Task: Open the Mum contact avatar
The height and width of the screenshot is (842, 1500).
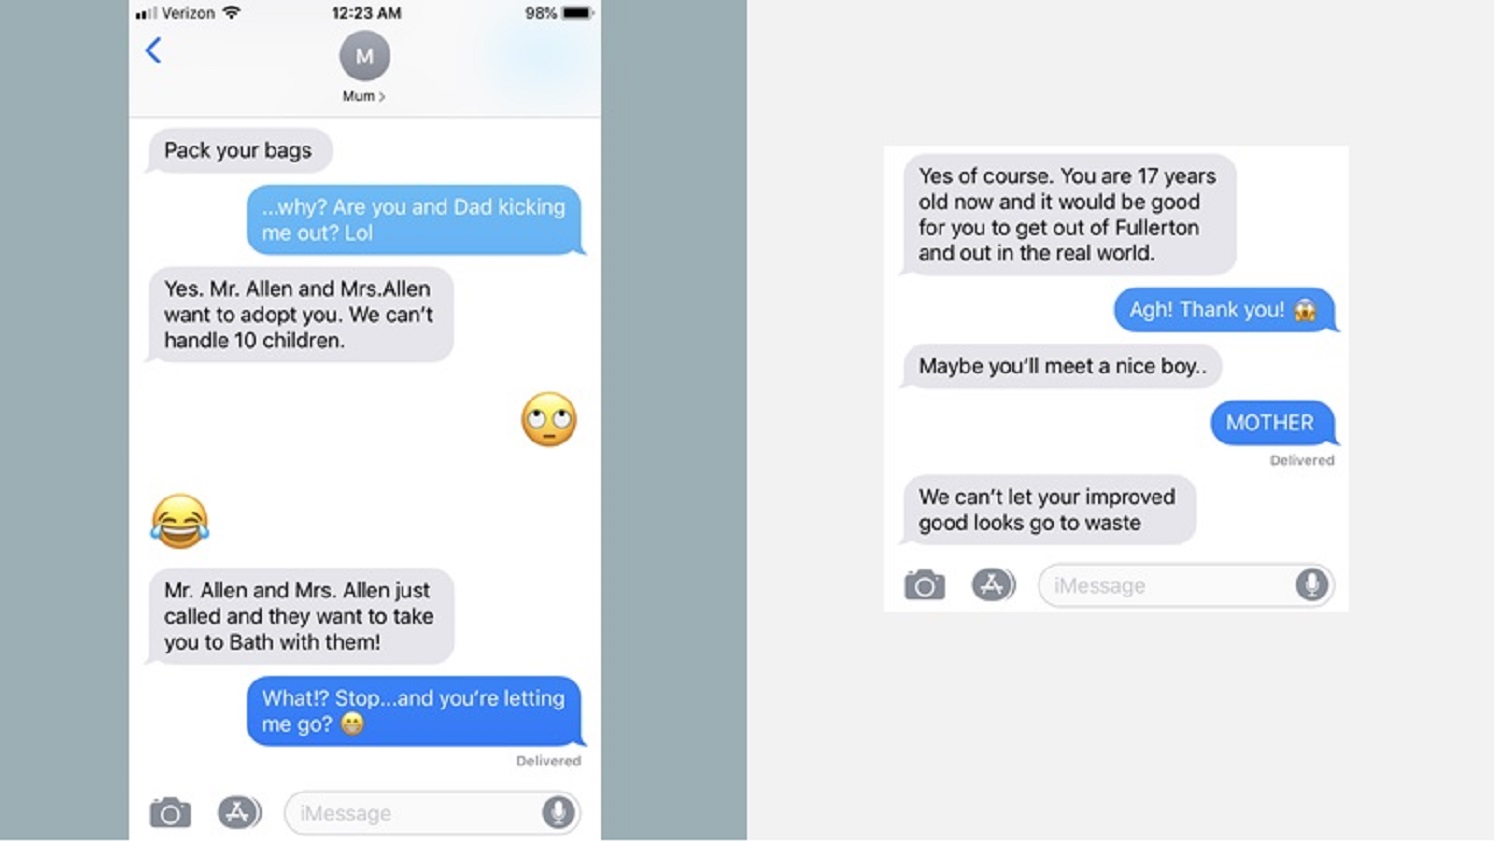Action: pos(364,56)
